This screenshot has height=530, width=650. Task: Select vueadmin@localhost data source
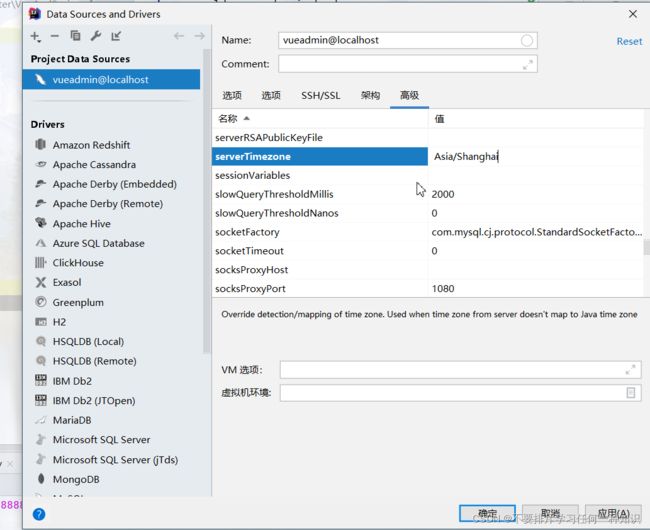tap(111, 80)
